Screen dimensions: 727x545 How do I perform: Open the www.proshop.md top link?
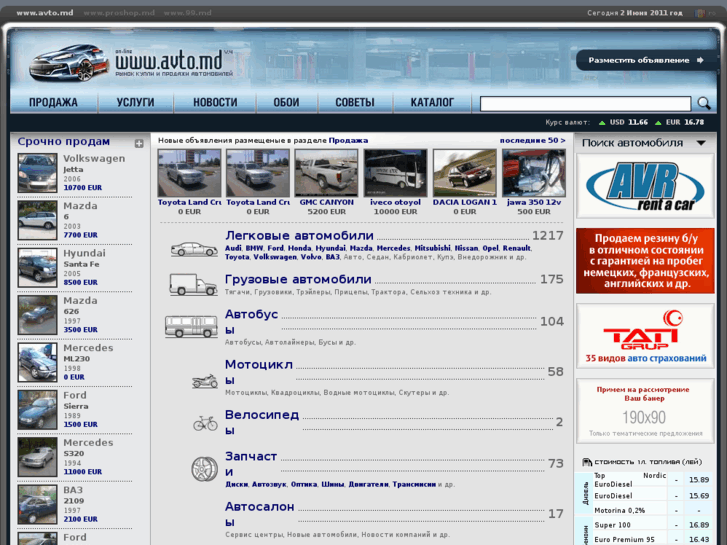(119, 13)
